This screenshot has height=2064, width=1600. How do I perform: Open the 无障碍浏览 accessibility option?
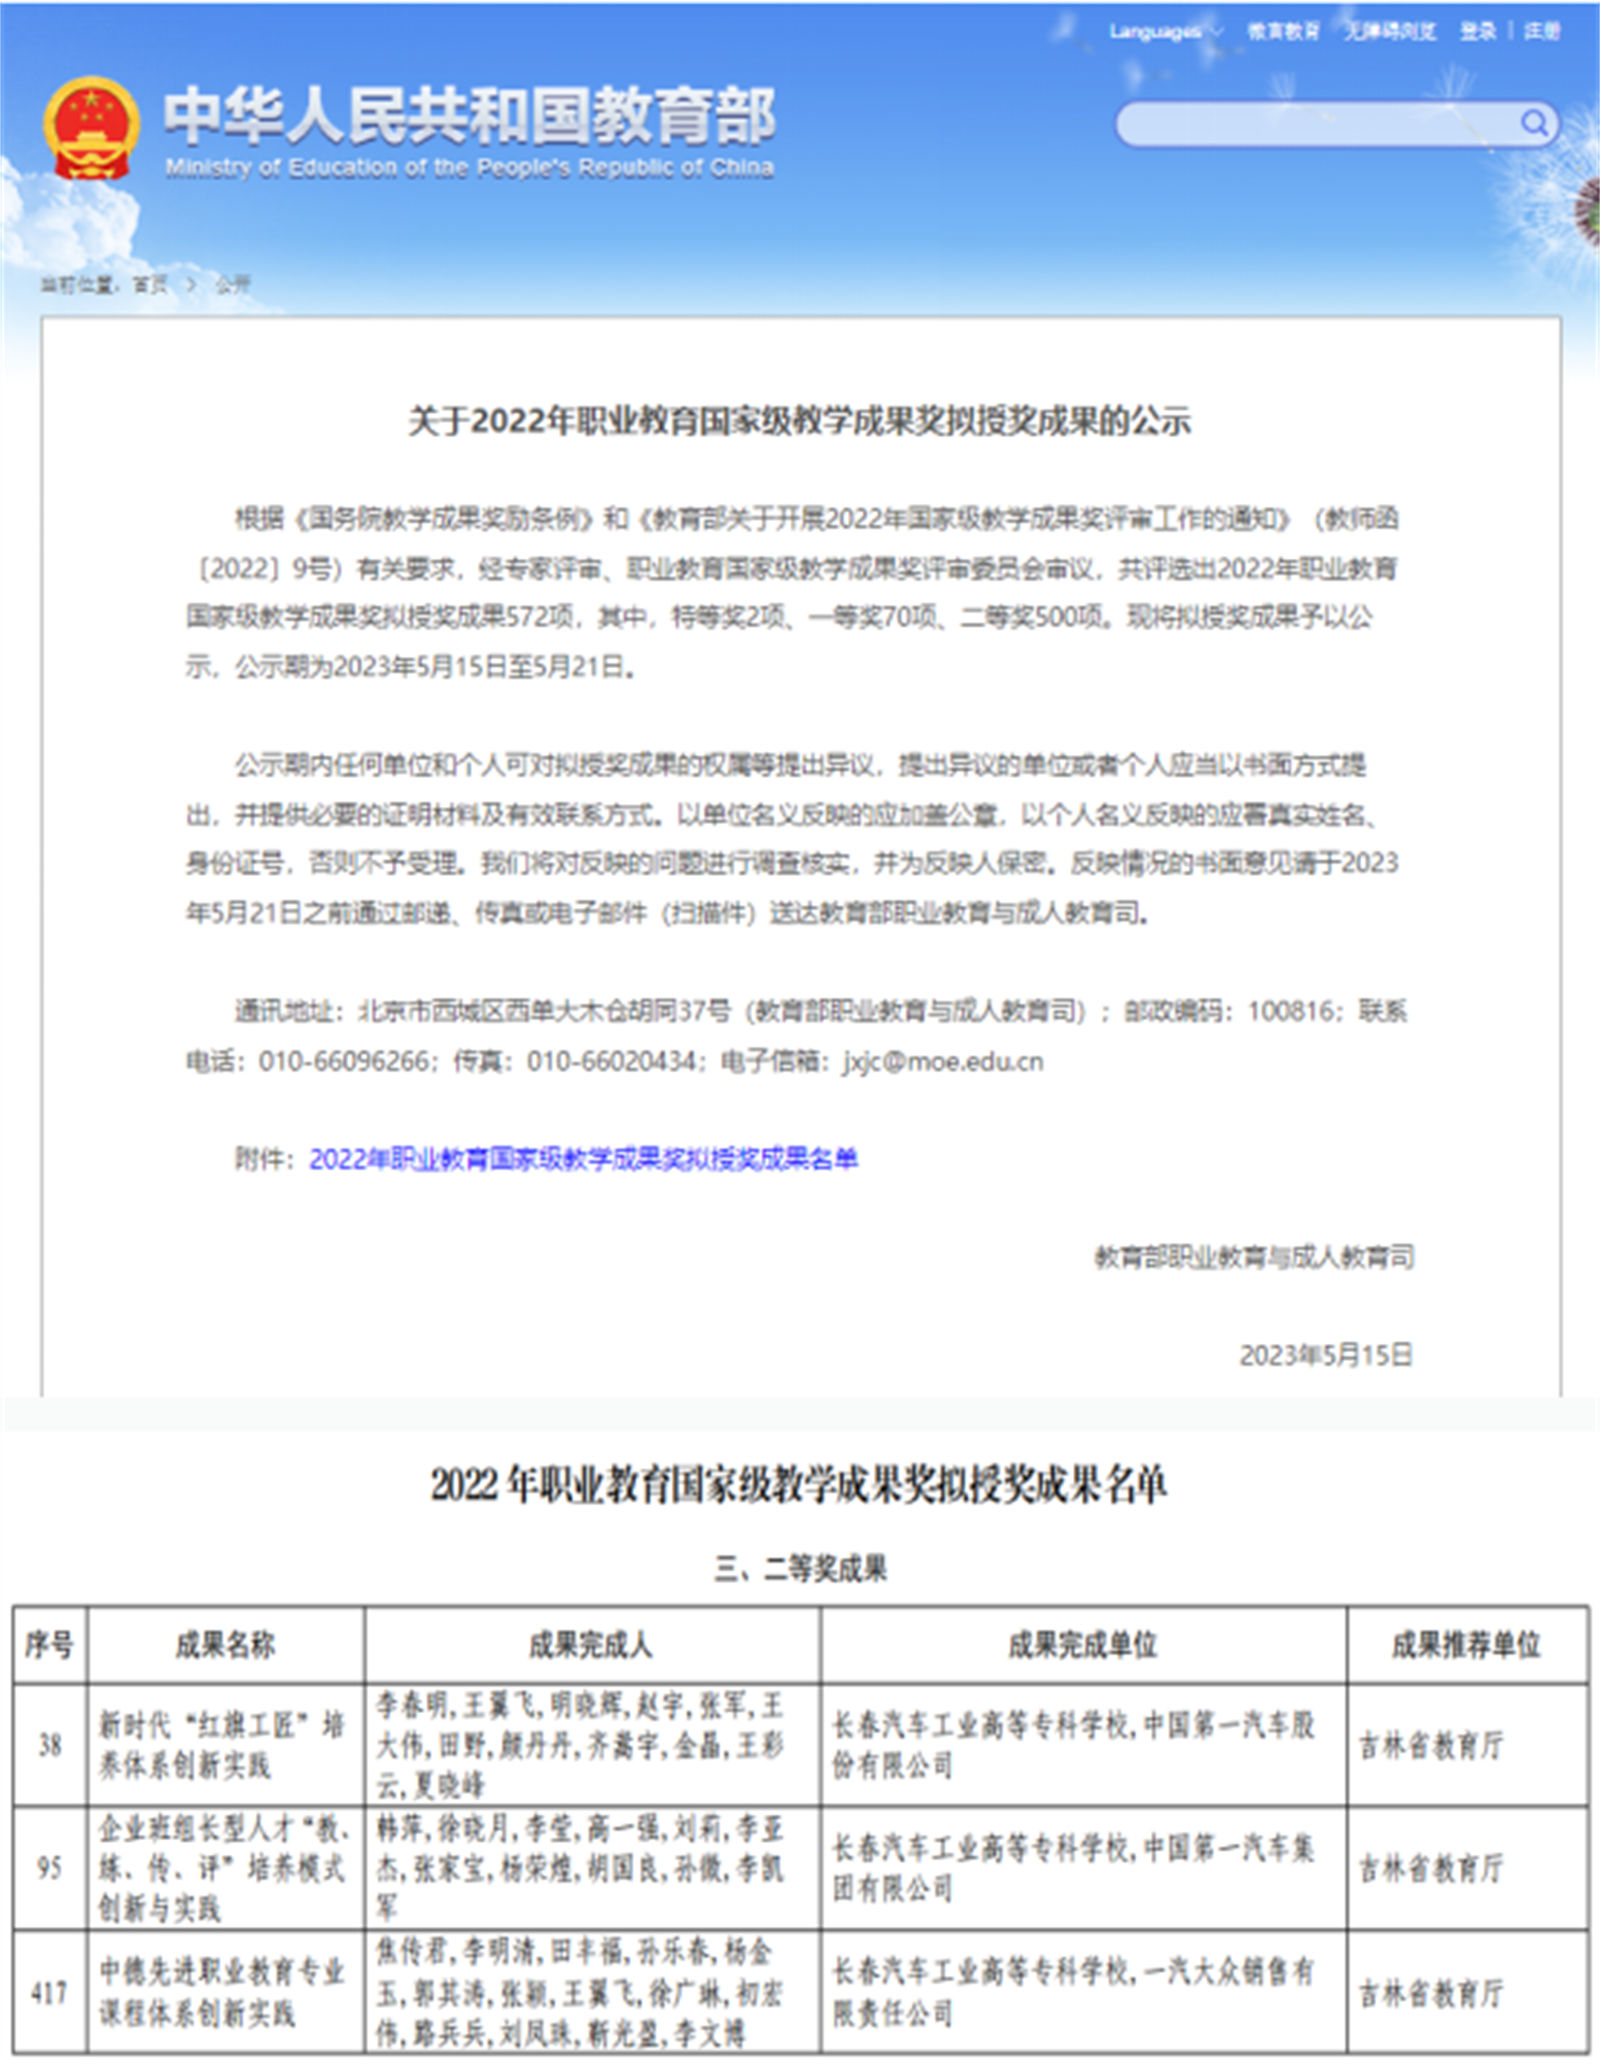point(1390,31)
